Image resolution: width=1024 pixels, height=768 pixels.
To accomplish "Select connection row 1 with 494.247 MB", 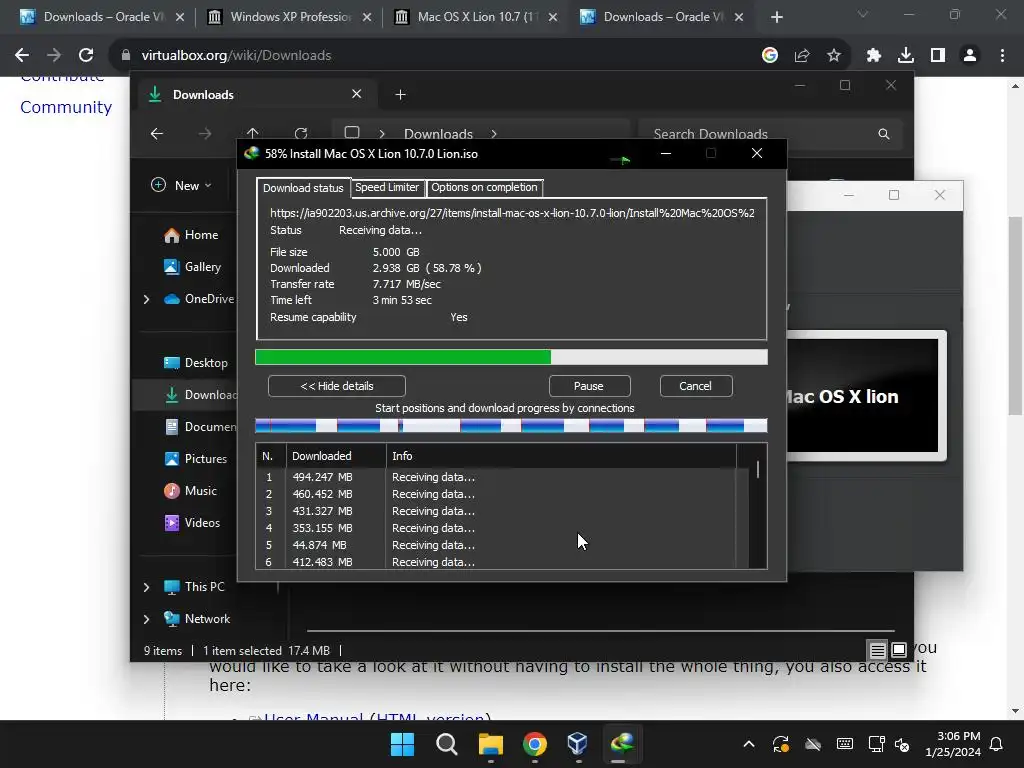I will (496, 477).
